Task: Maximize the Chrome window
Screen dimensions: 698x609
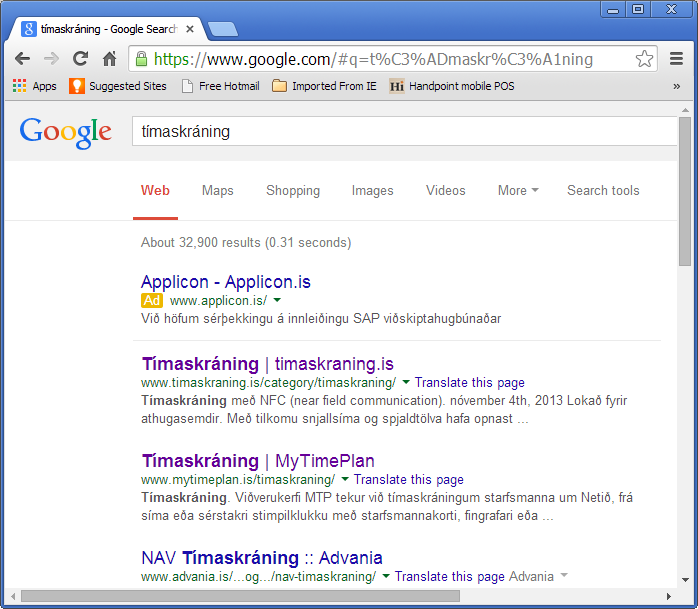Action: 638,9
